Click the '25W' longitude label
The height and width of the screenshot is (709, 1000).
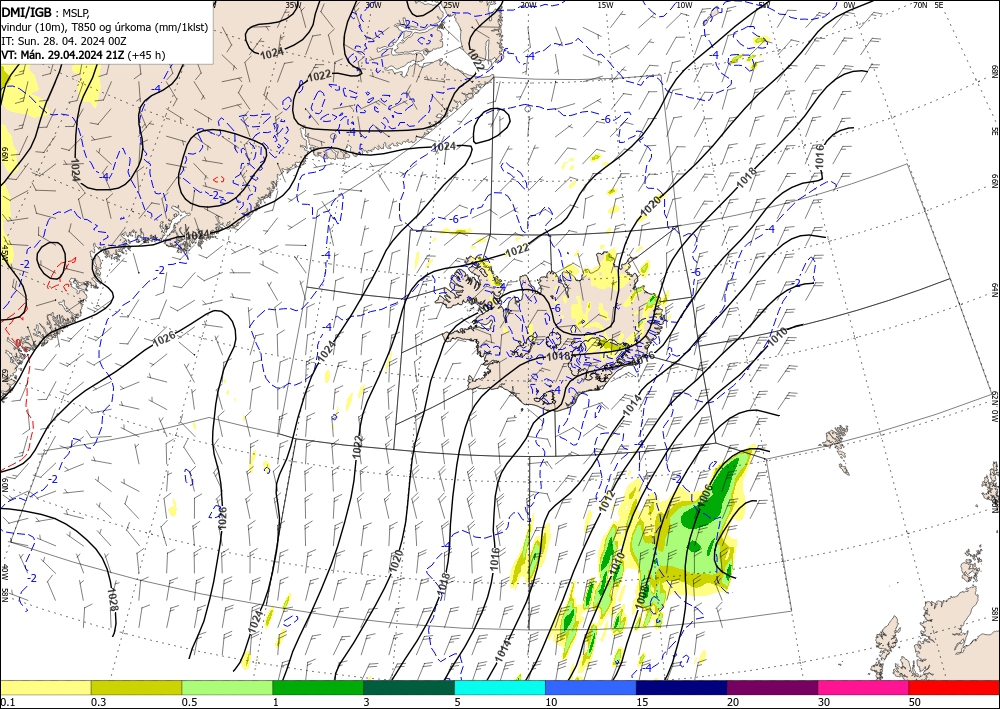[x=451, y=5]
